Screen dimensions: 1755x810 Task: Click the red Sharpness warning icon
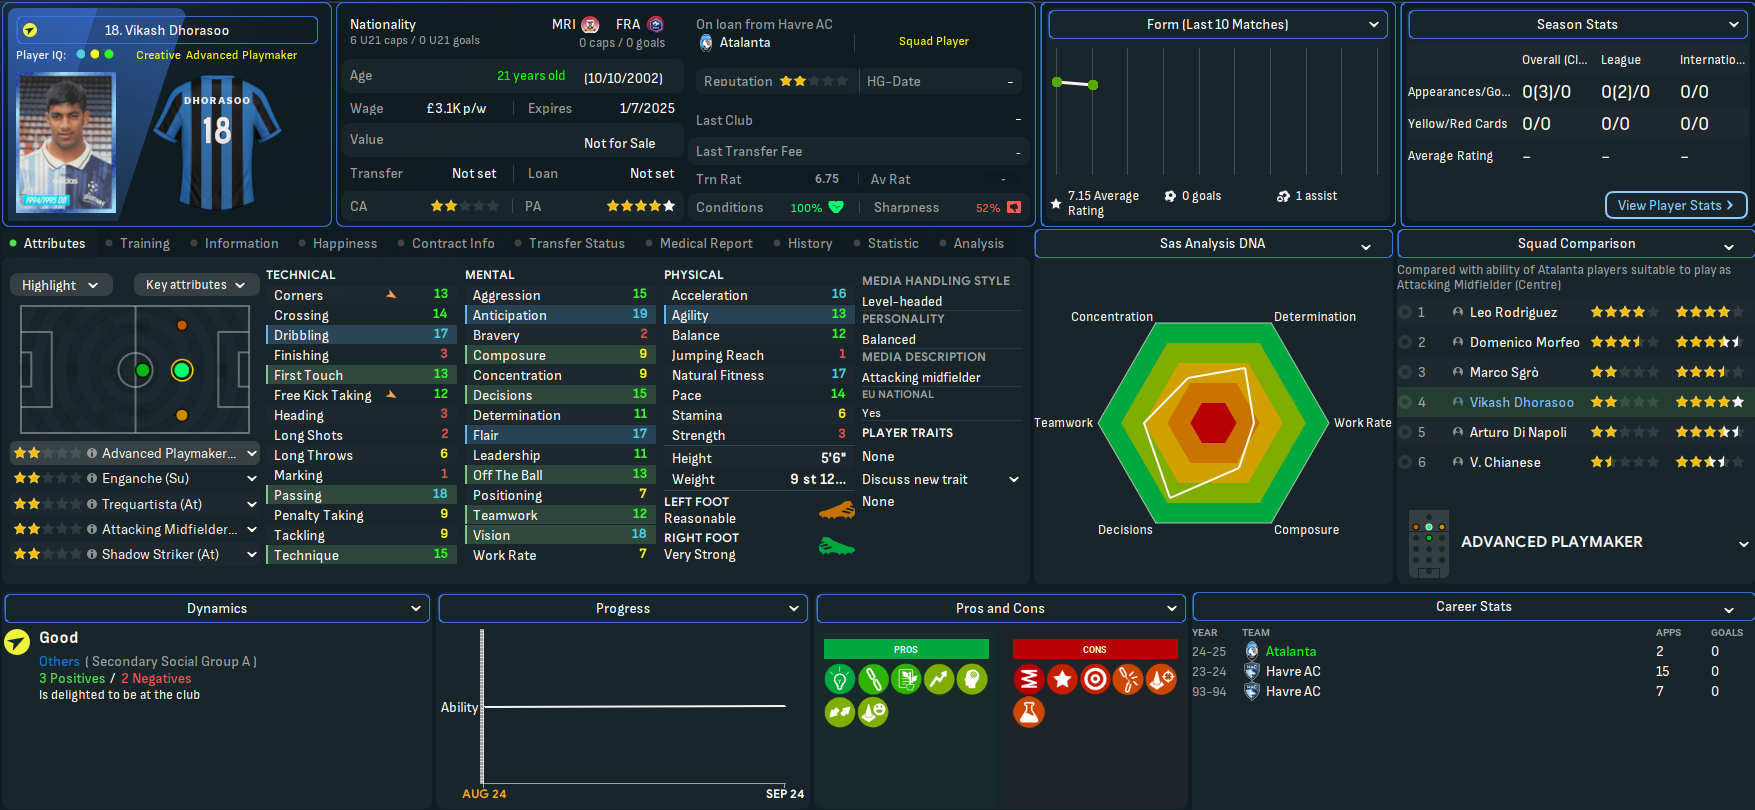[x=1014, y=208]
